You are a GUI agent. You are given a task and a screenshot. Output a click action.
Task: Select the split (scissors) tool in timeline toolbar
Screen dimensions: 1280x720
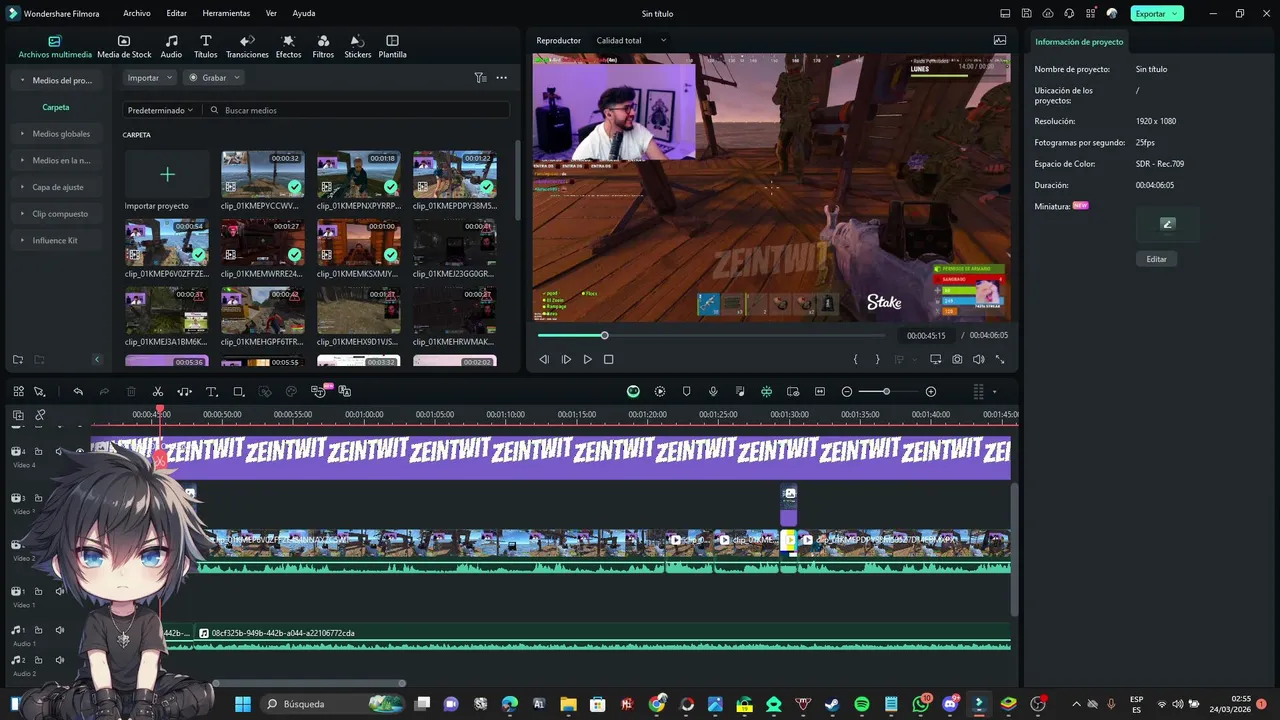point(158,392)
